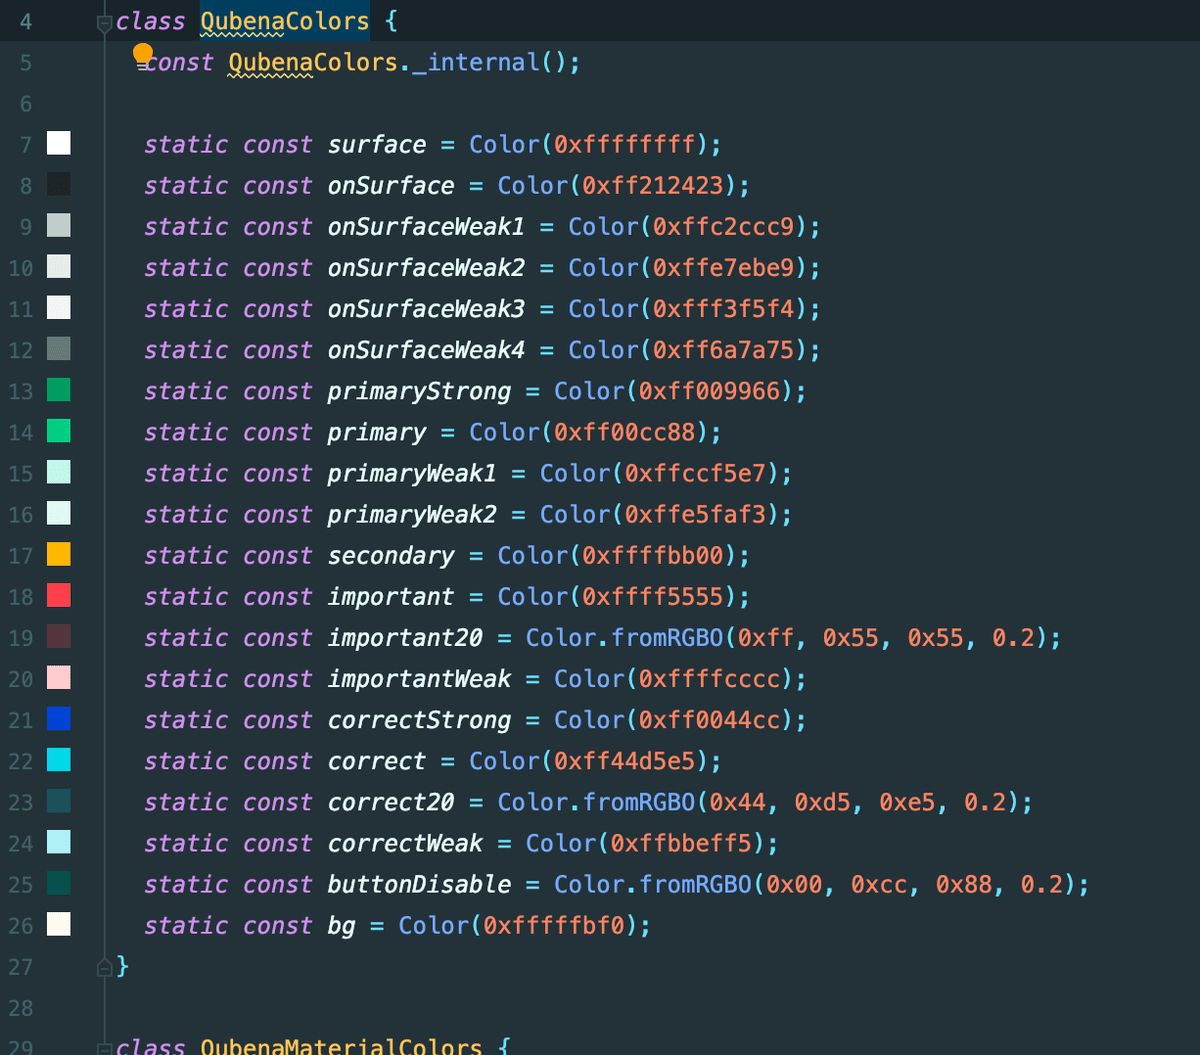Click the secondary identifier
The width and height of the screenshot is (1200, 1055).
391,554
